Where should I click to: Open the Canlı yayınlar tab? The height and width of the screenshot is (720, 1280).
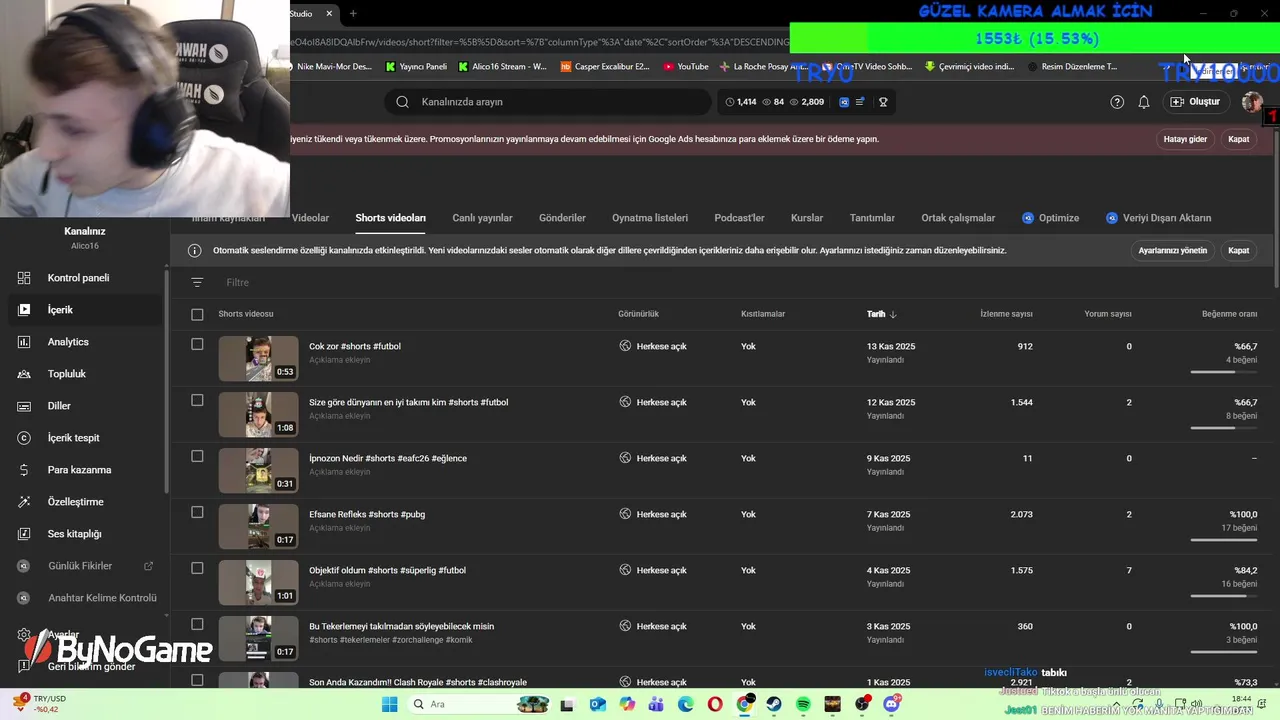(x=482, y=218)
